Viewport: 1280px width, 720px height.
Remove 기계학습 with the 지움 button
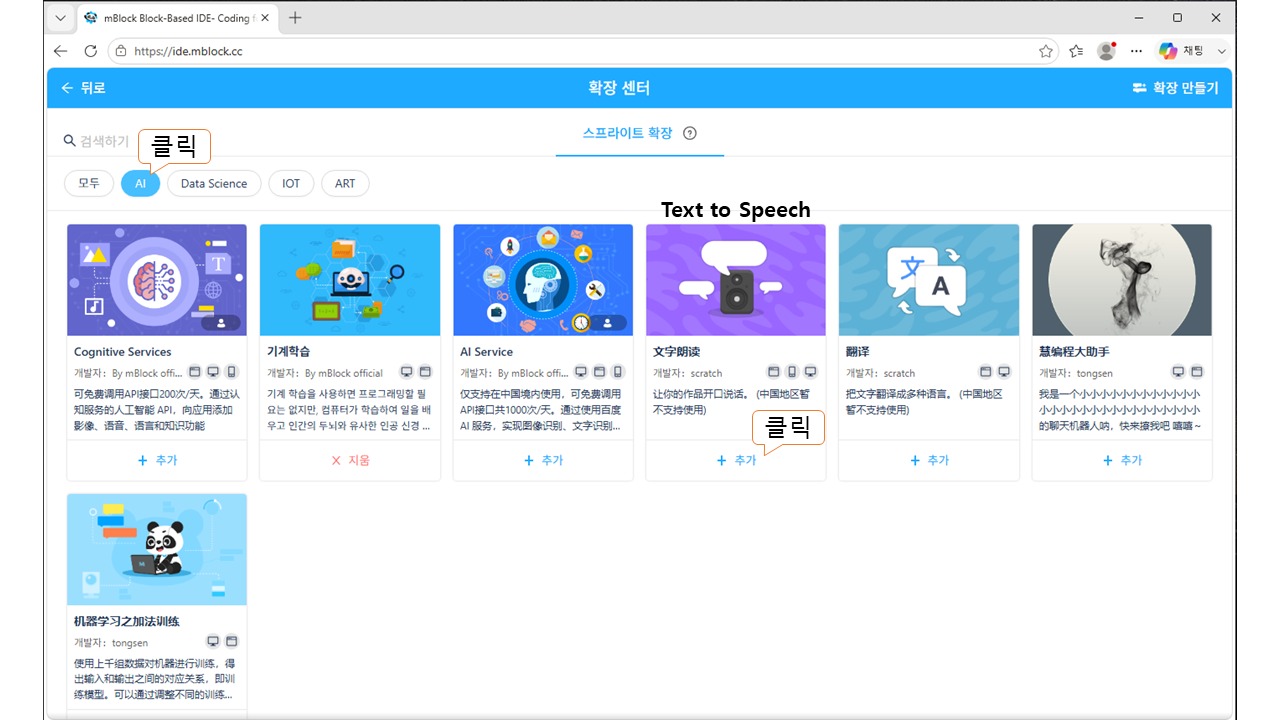[350, 460]
